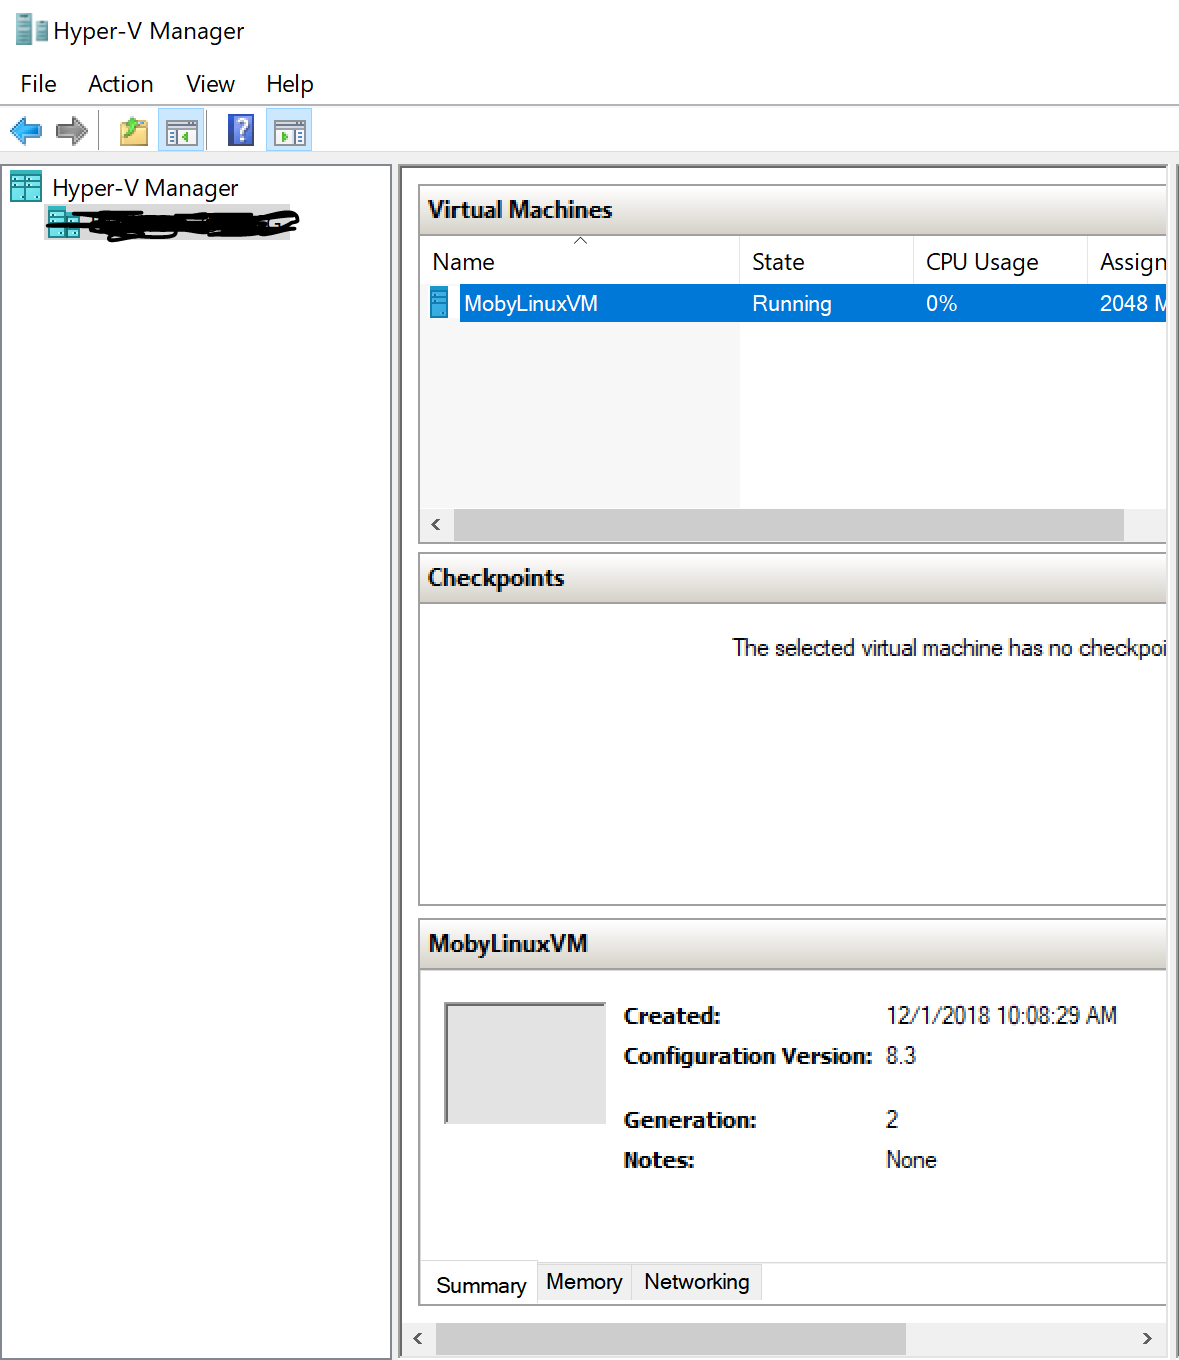1179x1360 pixels.
Task: Open the View menu
Action: click(210, 84)
